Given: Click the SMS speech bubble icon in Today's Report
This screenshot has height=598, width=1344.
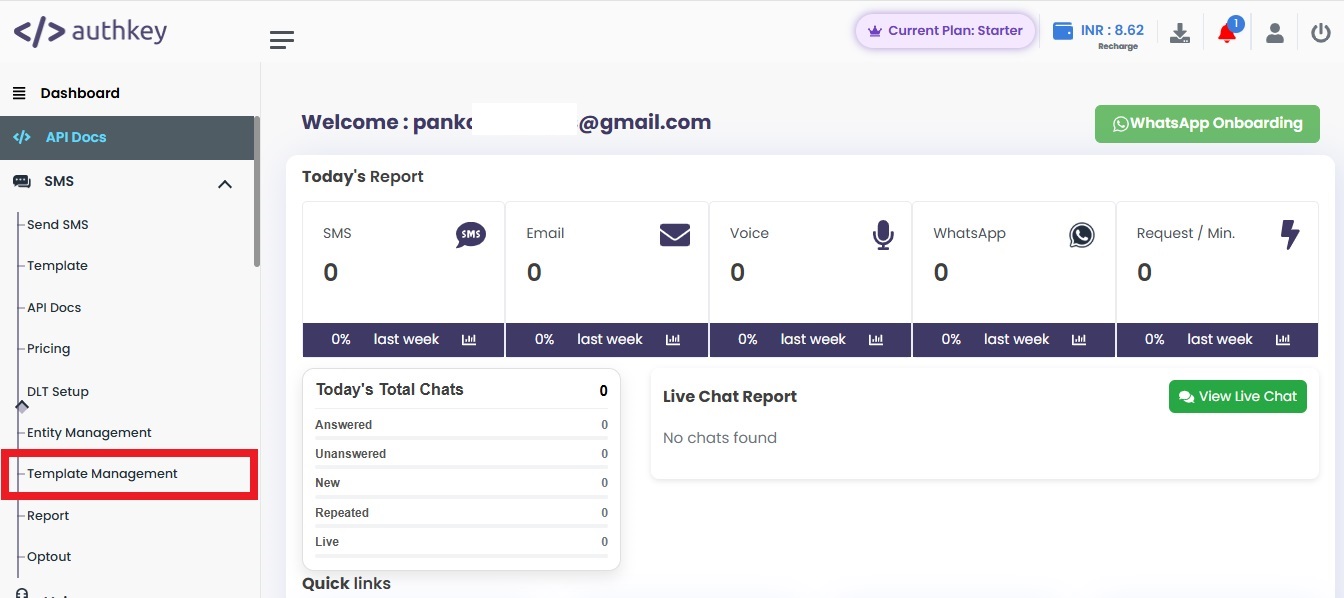Looking at the screenshot, I should (x=471, y=235).
